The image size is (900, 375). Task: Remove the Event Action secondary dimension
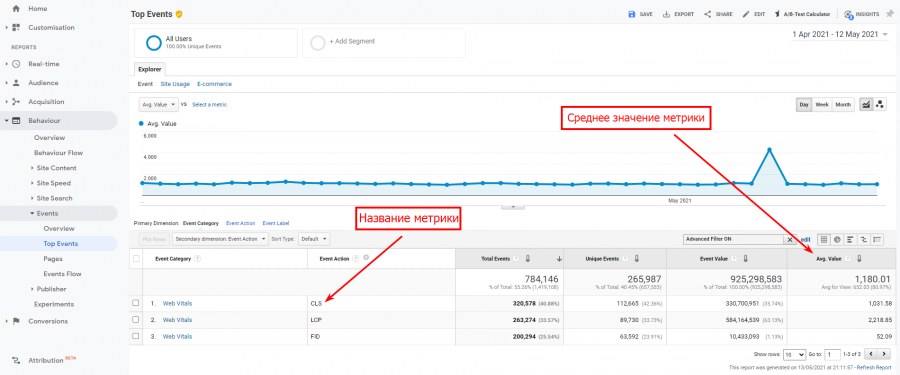366,258
